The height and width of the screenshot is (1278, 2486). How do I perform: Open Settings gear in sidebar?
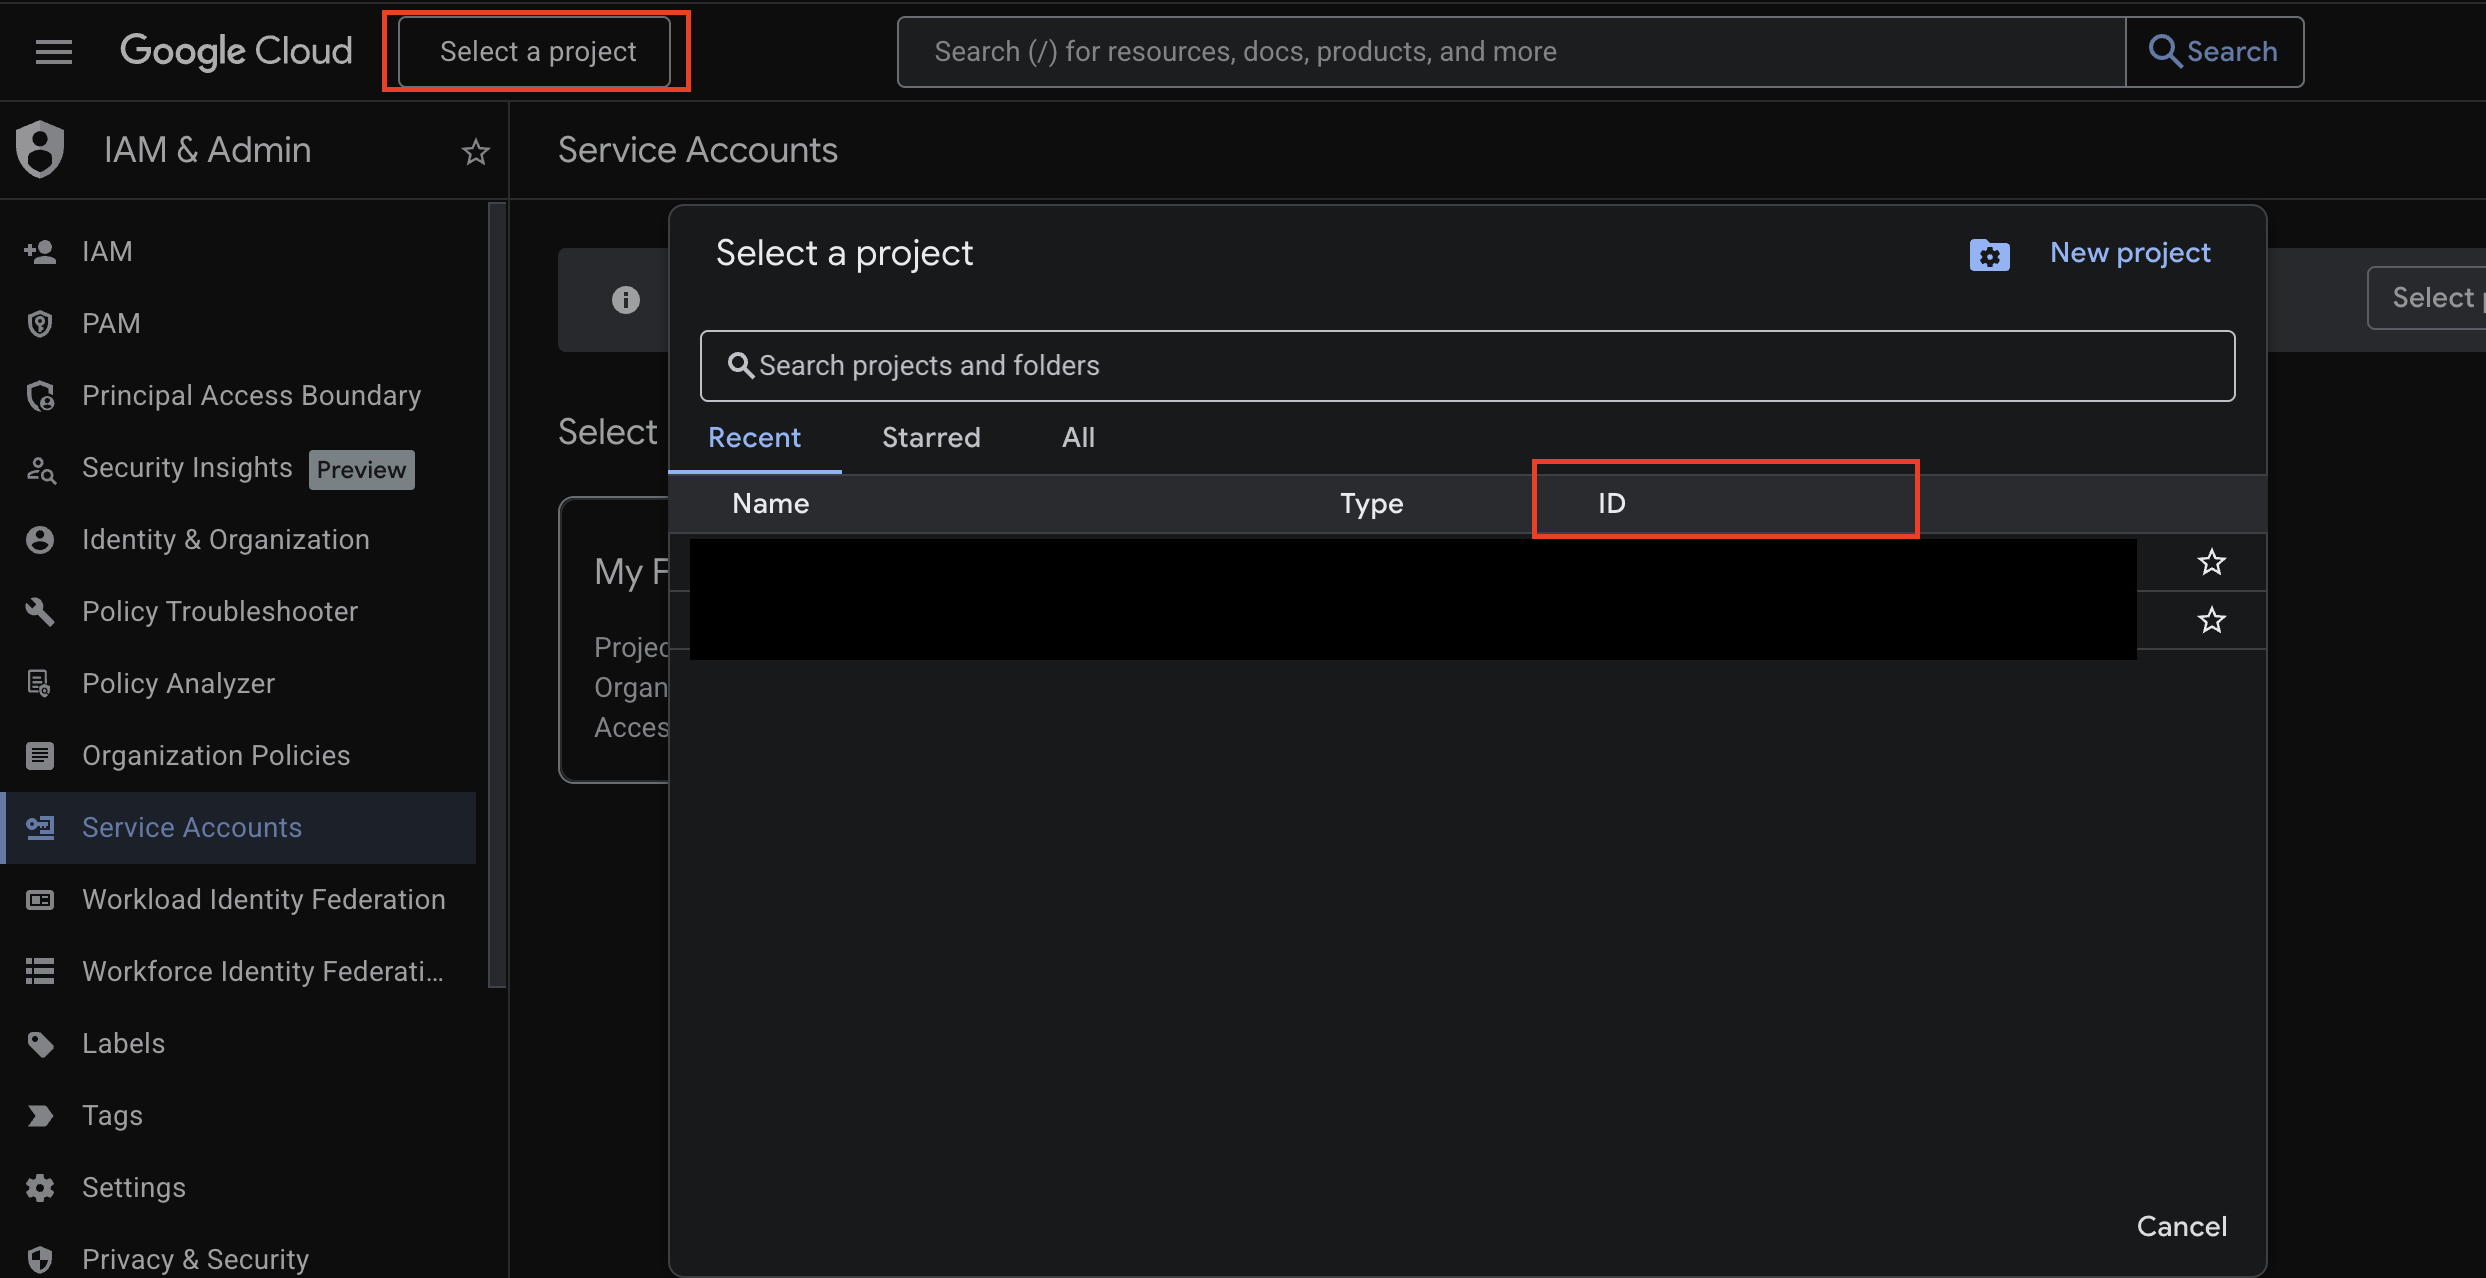[40, 1188]
